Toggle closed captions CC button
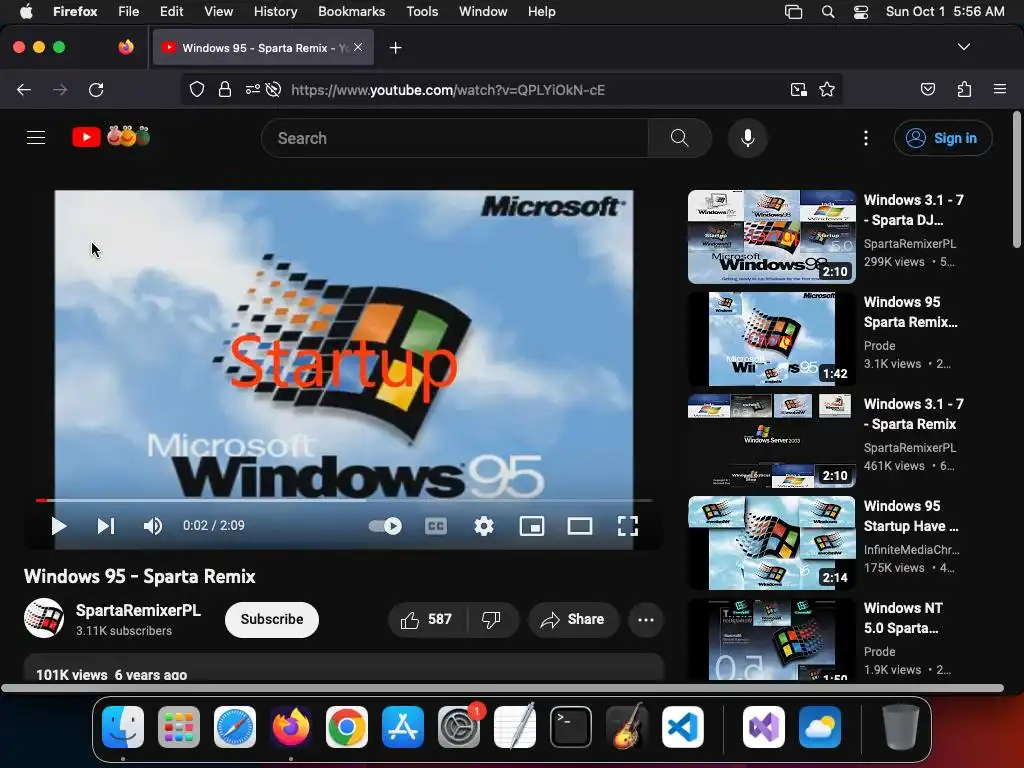The image size is (1024, 768). point(436,526)
